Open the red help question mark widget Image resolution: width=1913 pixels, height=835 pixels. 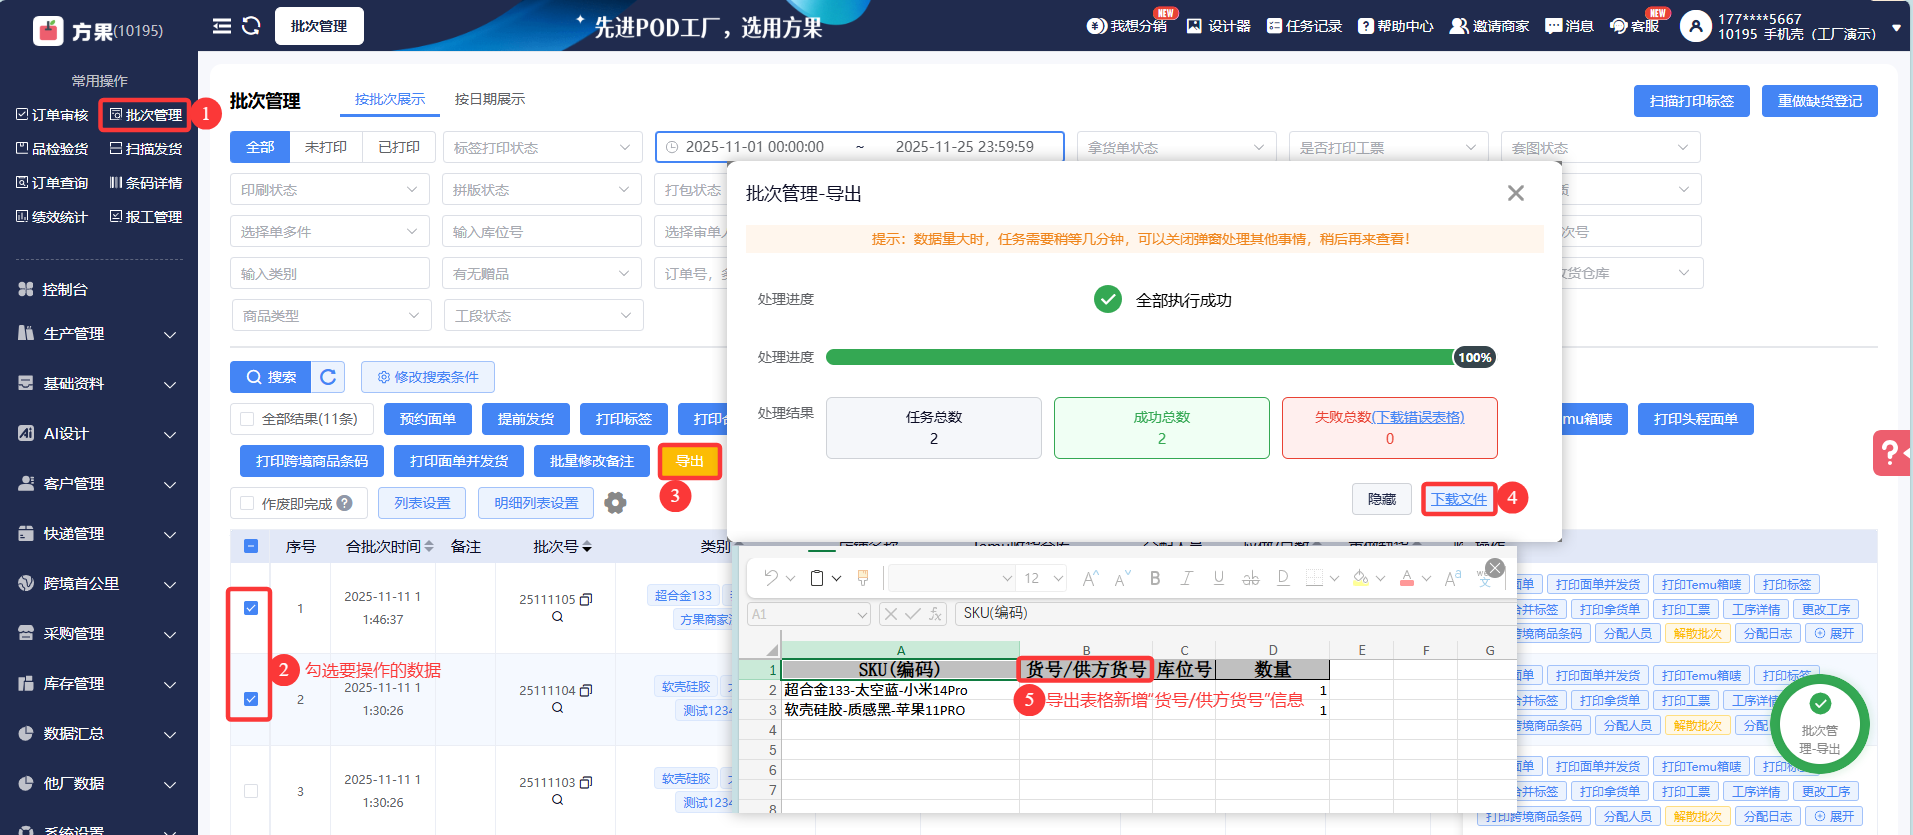(1890, 453)
